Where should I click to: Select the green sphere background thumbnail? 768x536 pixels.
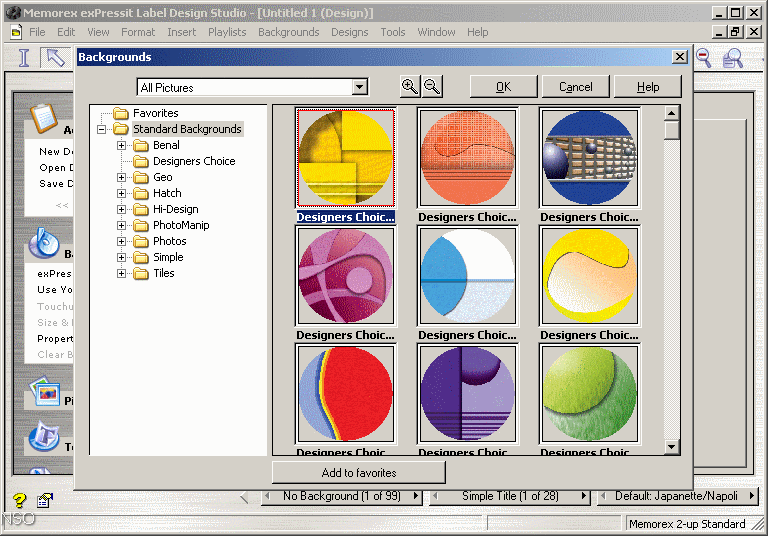coord(589,394)
